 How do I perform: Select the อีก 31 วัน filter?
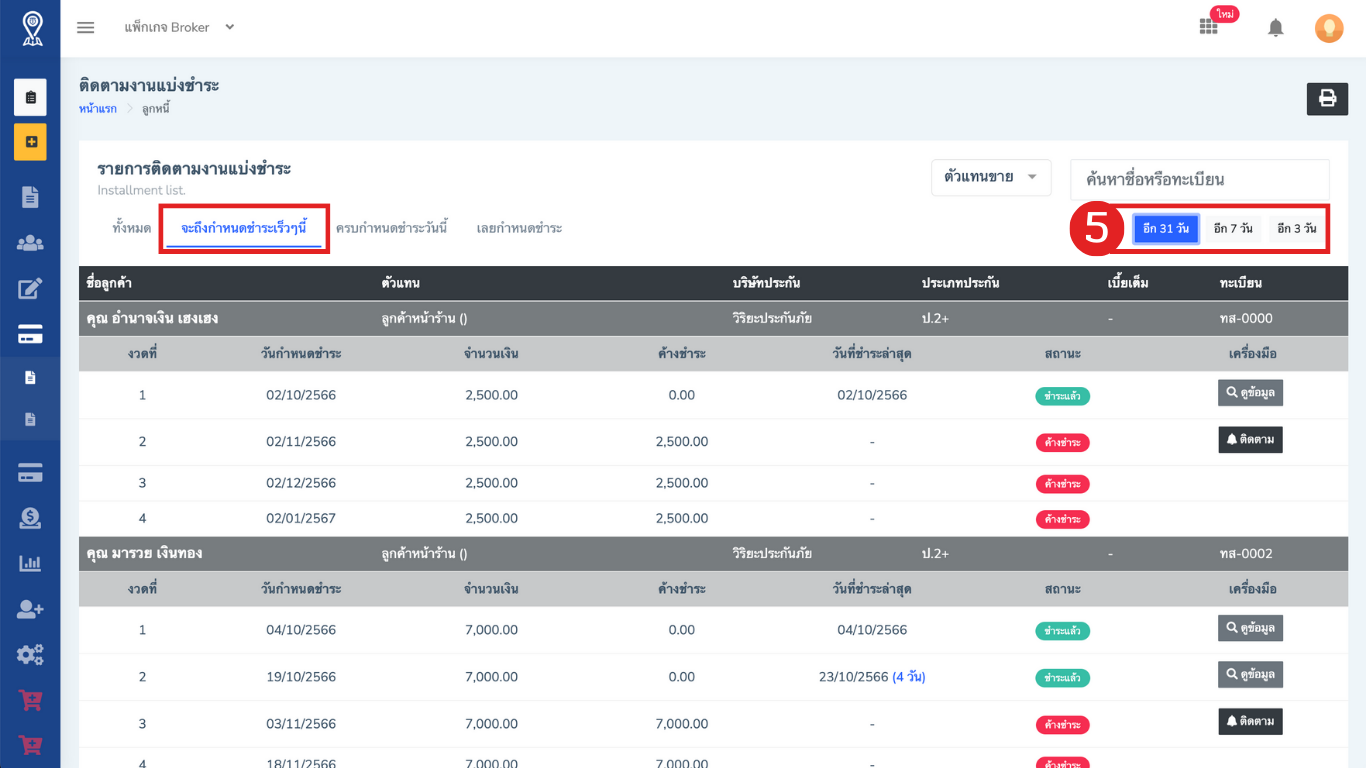point(1166,229)
